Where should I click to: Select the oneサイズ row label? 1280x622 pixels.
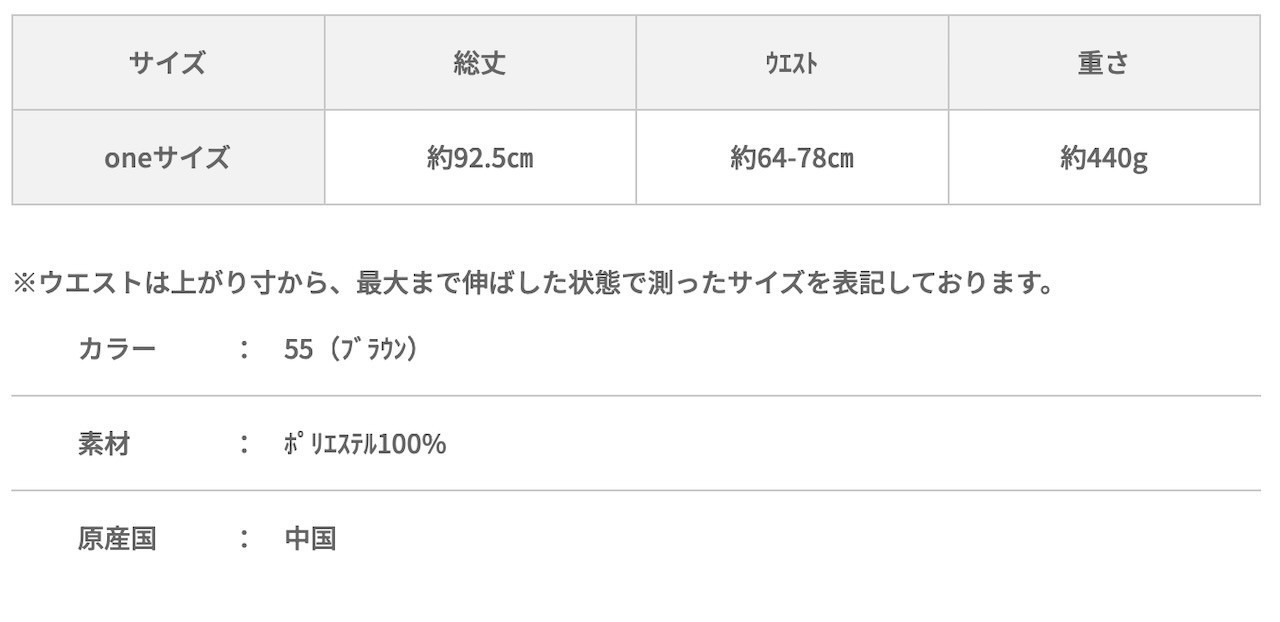(x=168, y=158)
